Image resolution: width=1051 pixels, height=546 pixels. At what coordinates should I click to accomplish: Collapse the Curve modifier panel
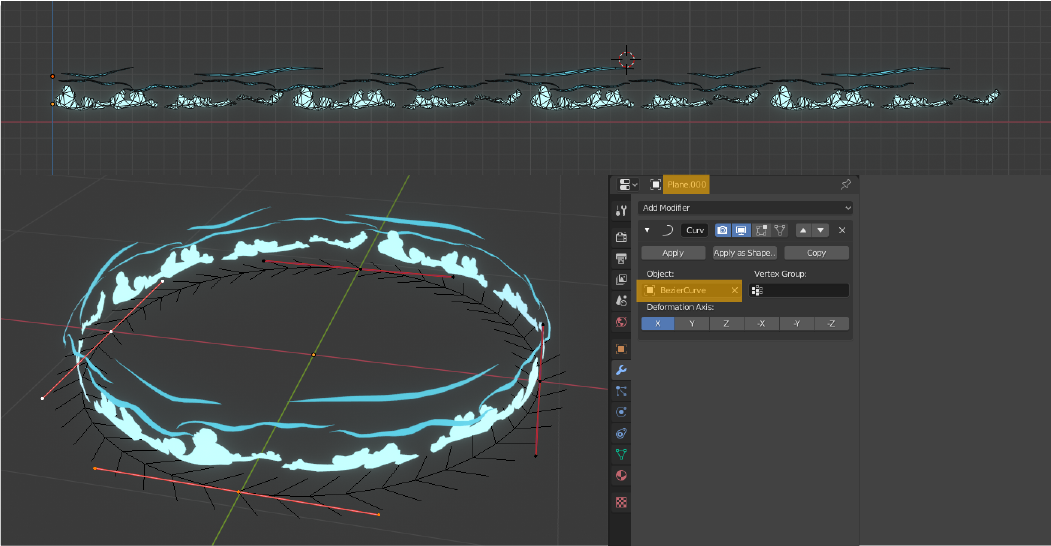[x=647, y=230]
